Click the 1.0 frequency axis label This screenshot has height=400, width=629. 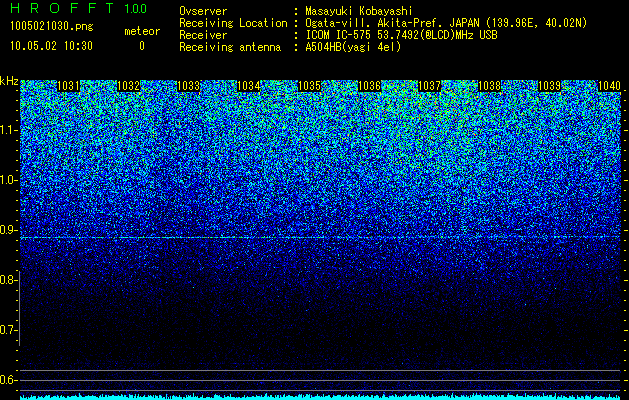pos(8,180)
